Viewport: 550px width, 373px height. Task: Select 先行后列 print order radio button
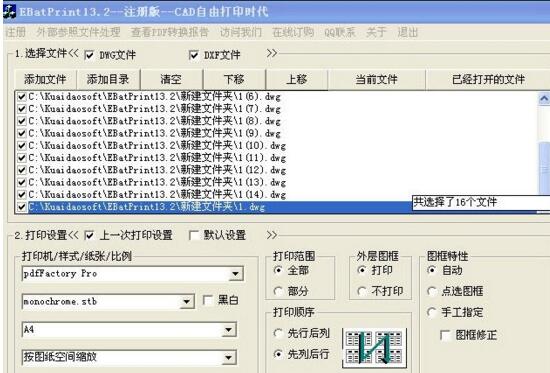(x=278, y=333)
